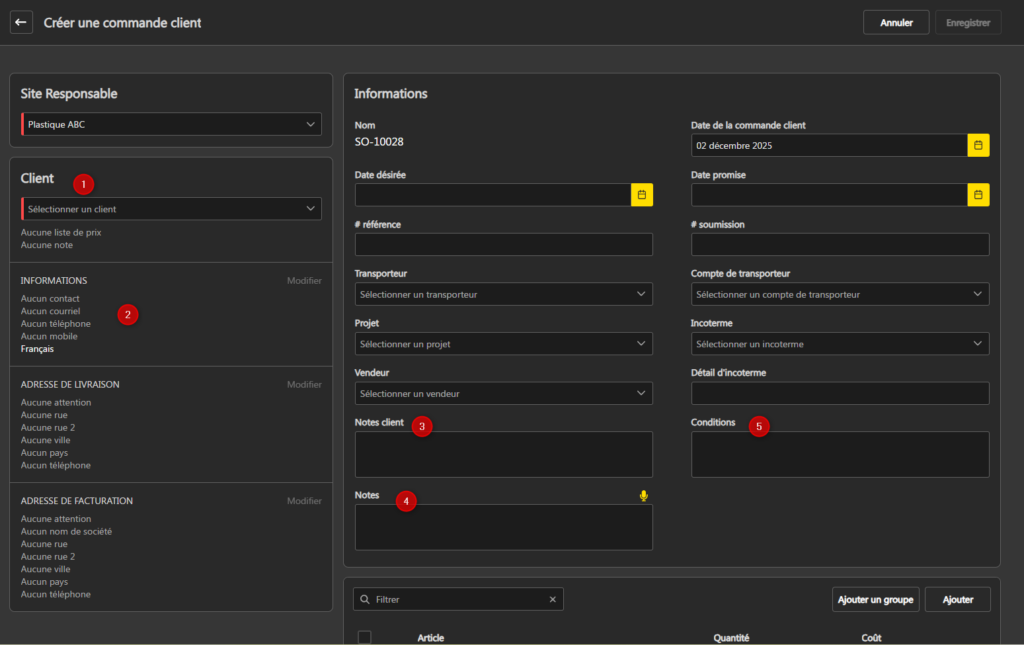
Task: Open the Date promise calendar picker
Action: pyautogui.click(x=978, y=194)
